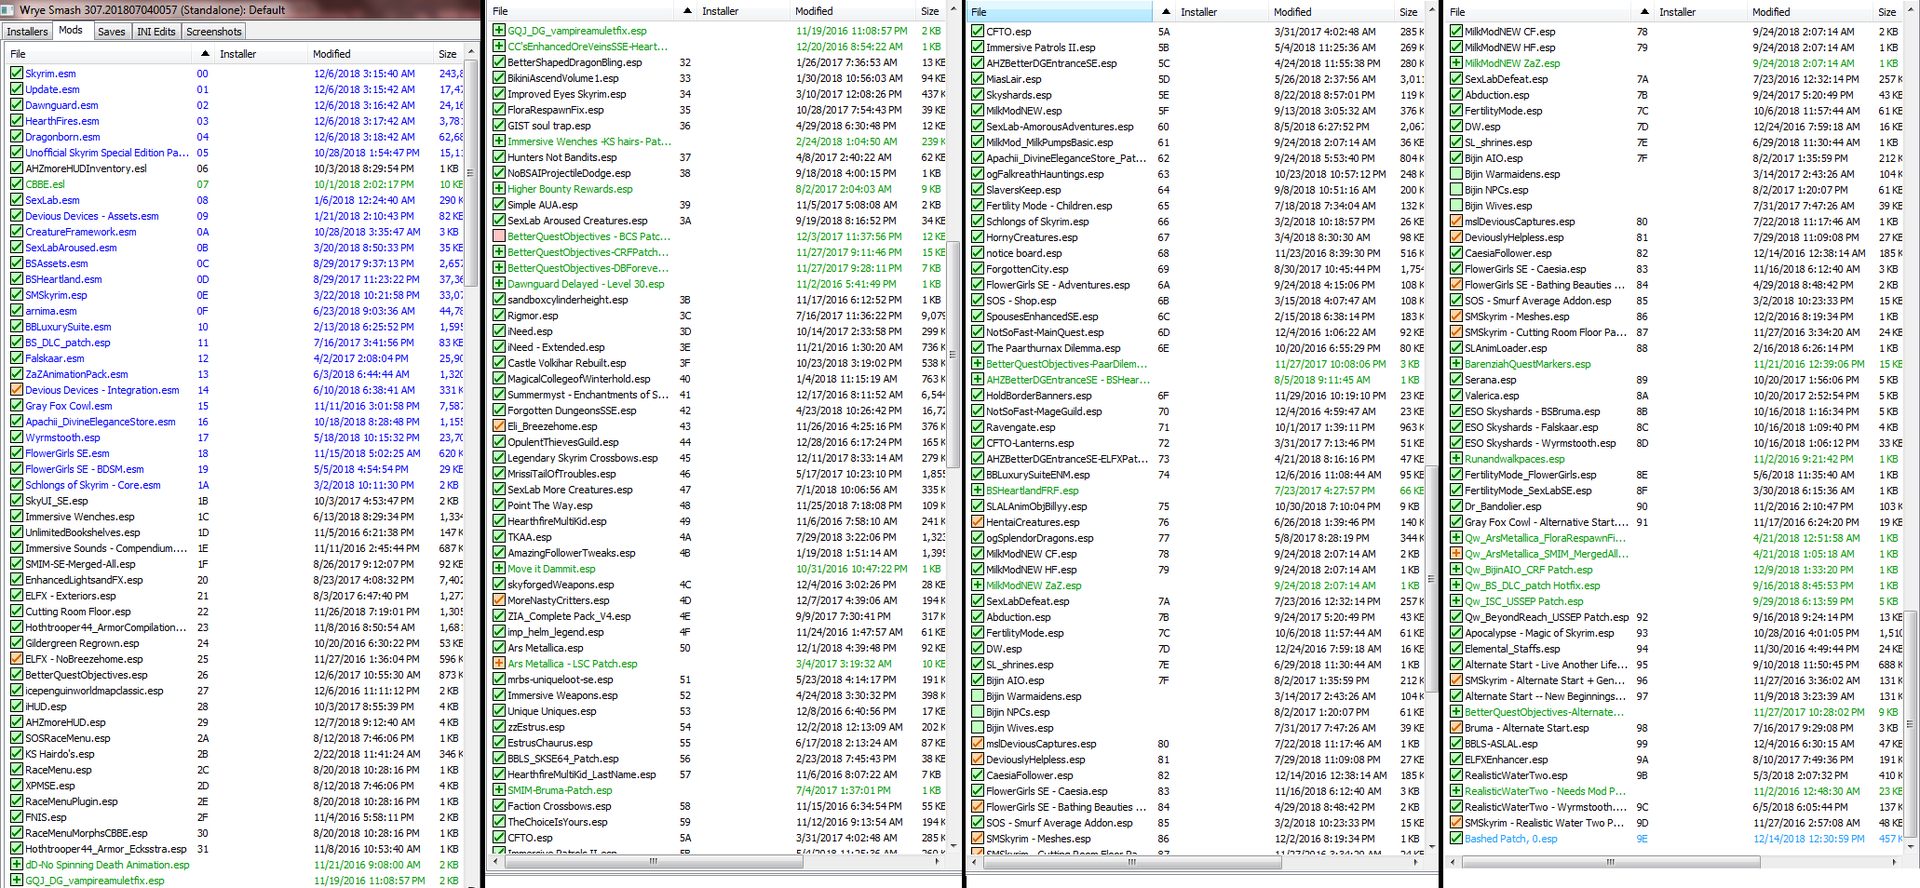Image resolution: width=1920 pixels, height=888 pixels.
Task: Toggle Elemental_Staffs.esp checkbox
Action: coord(1457,649)
